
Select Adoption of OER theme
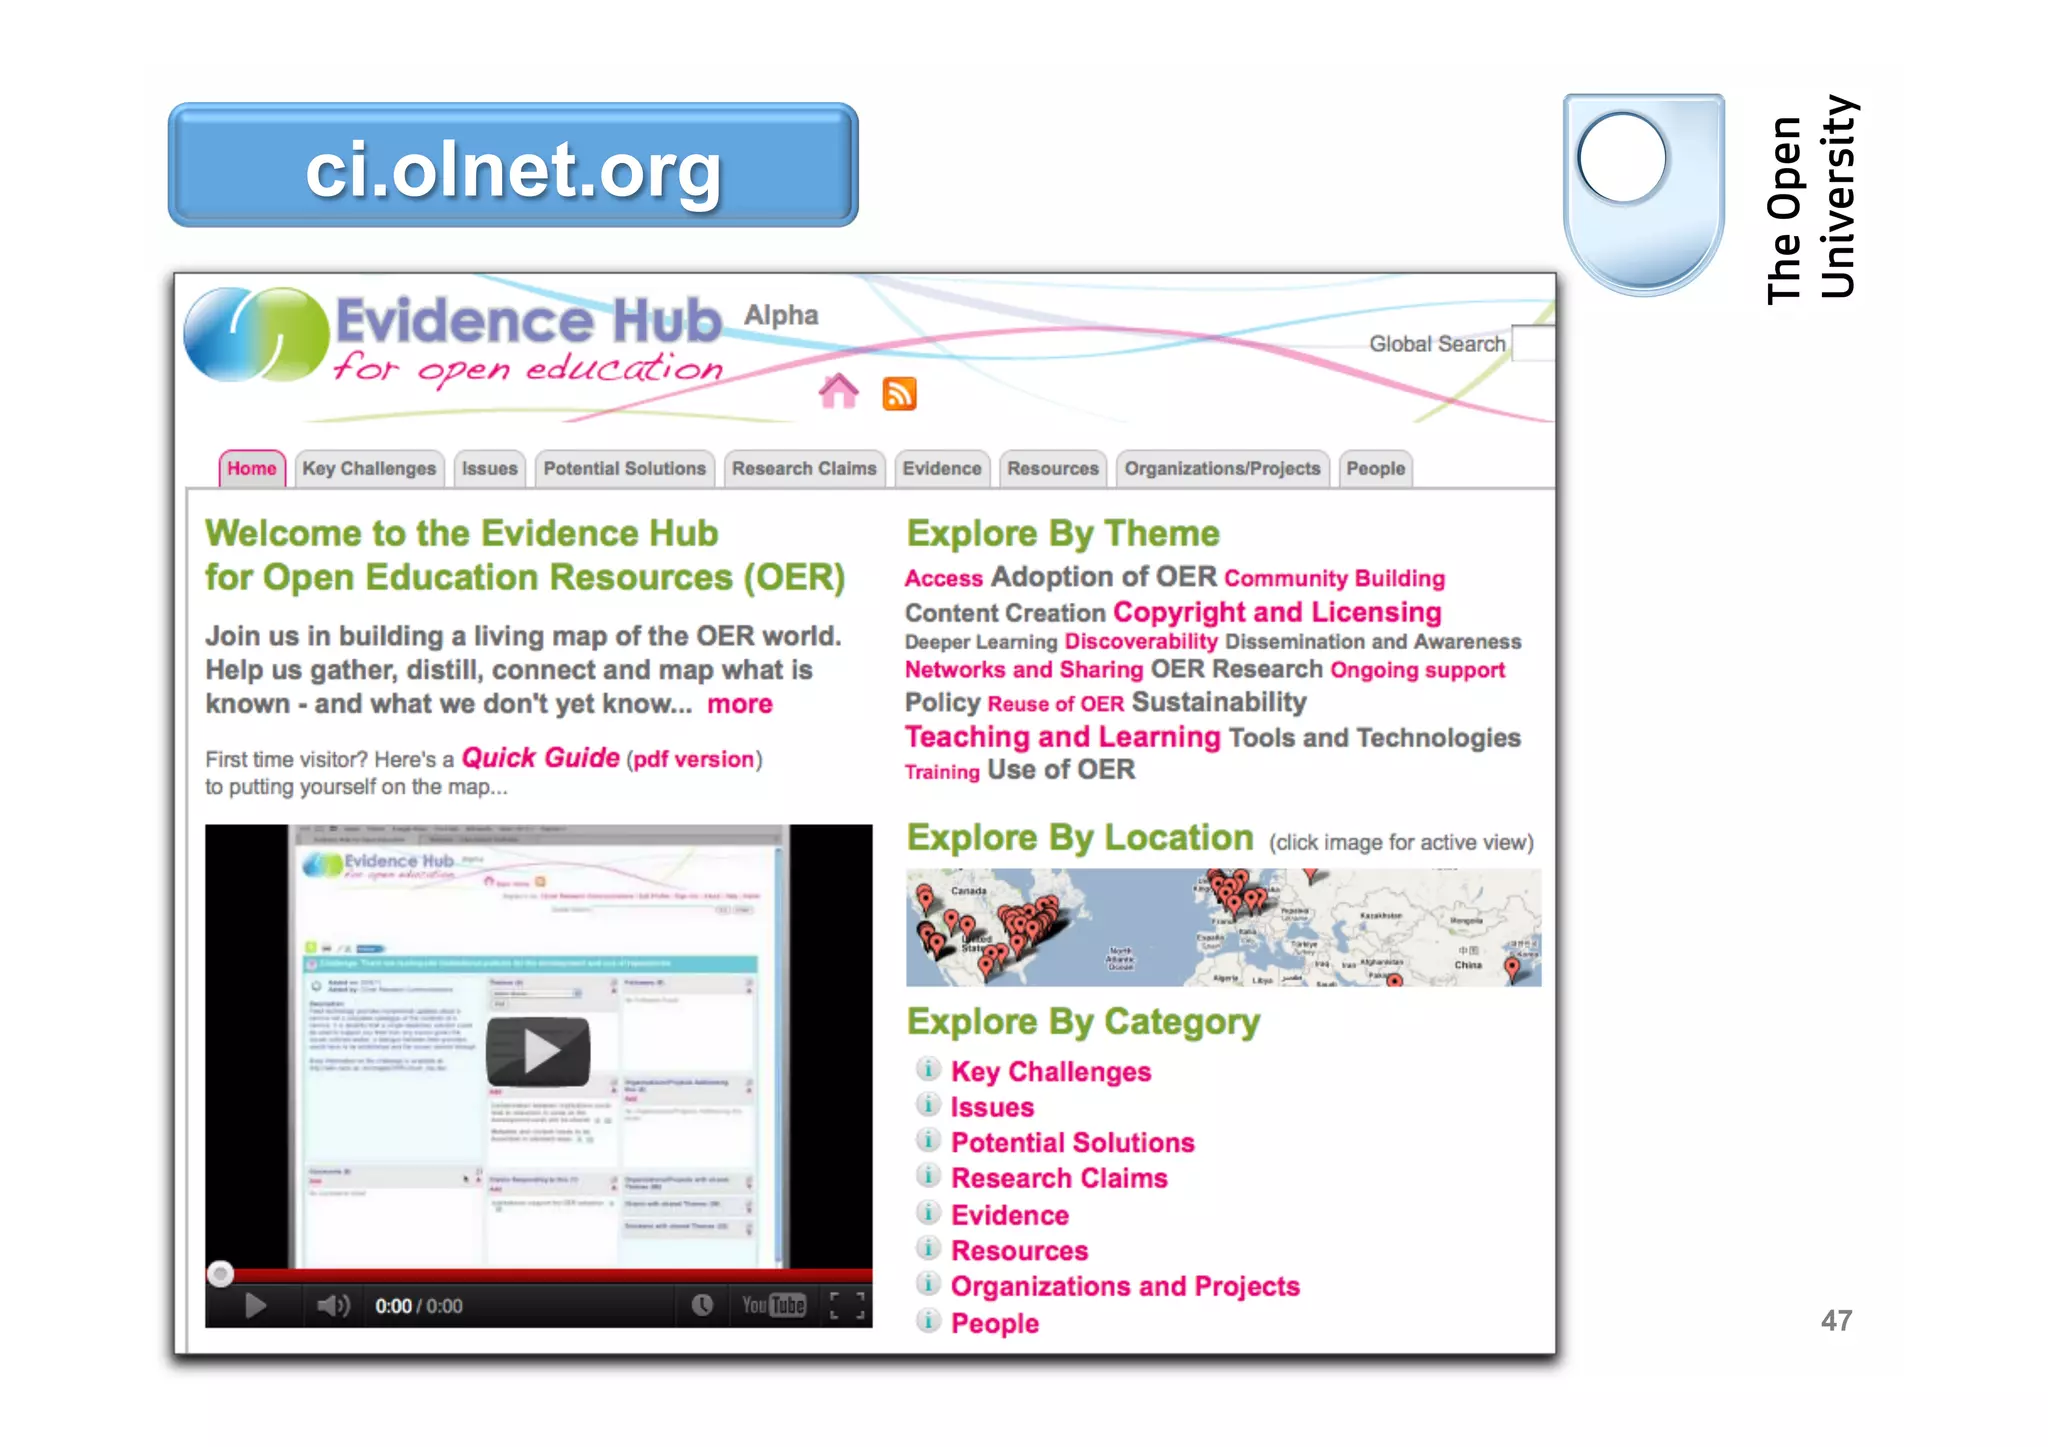tap(1104, 577)
